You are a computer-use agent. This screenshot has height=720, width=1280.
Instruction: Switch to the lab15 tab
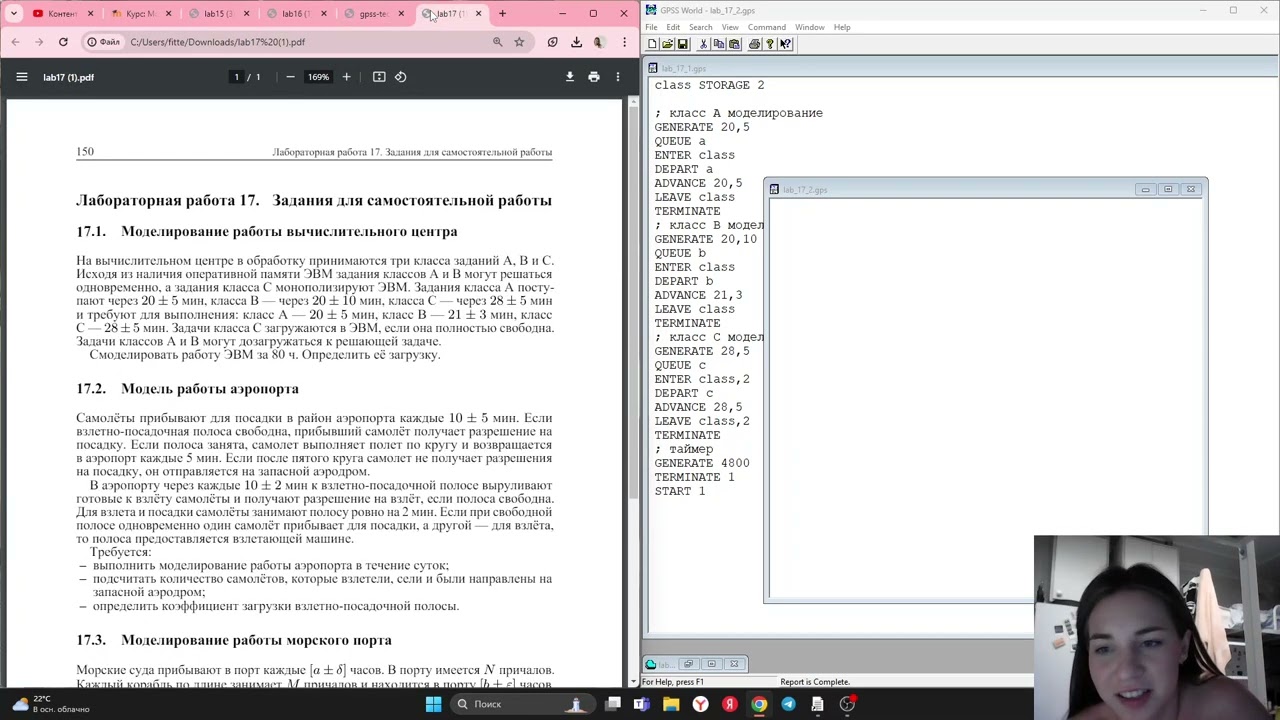[218, 14]
